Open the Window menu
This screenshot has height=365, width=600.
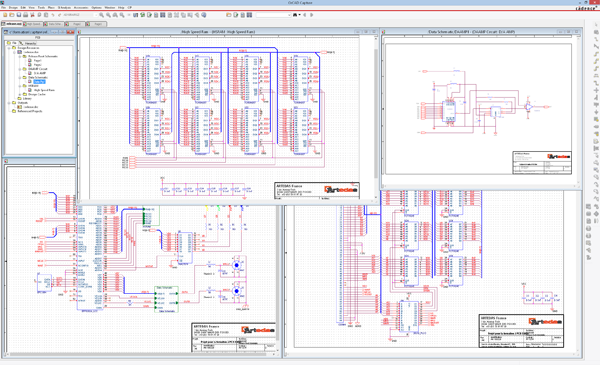110,8
